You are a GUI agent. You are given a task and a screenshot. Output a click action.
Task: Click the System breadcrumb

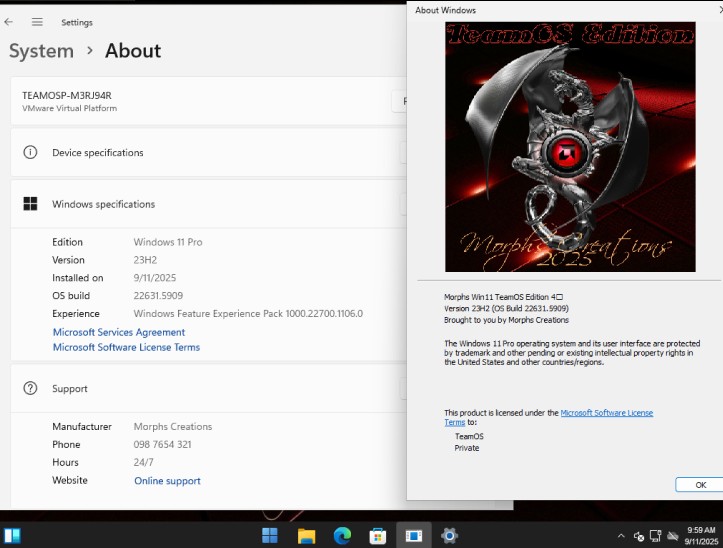41,51
